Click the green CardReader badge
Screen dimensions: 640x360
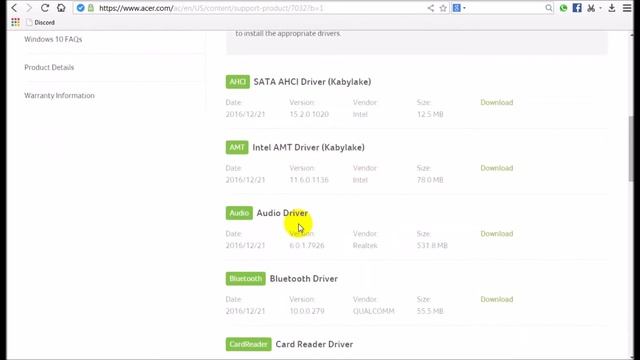(248, 344)
